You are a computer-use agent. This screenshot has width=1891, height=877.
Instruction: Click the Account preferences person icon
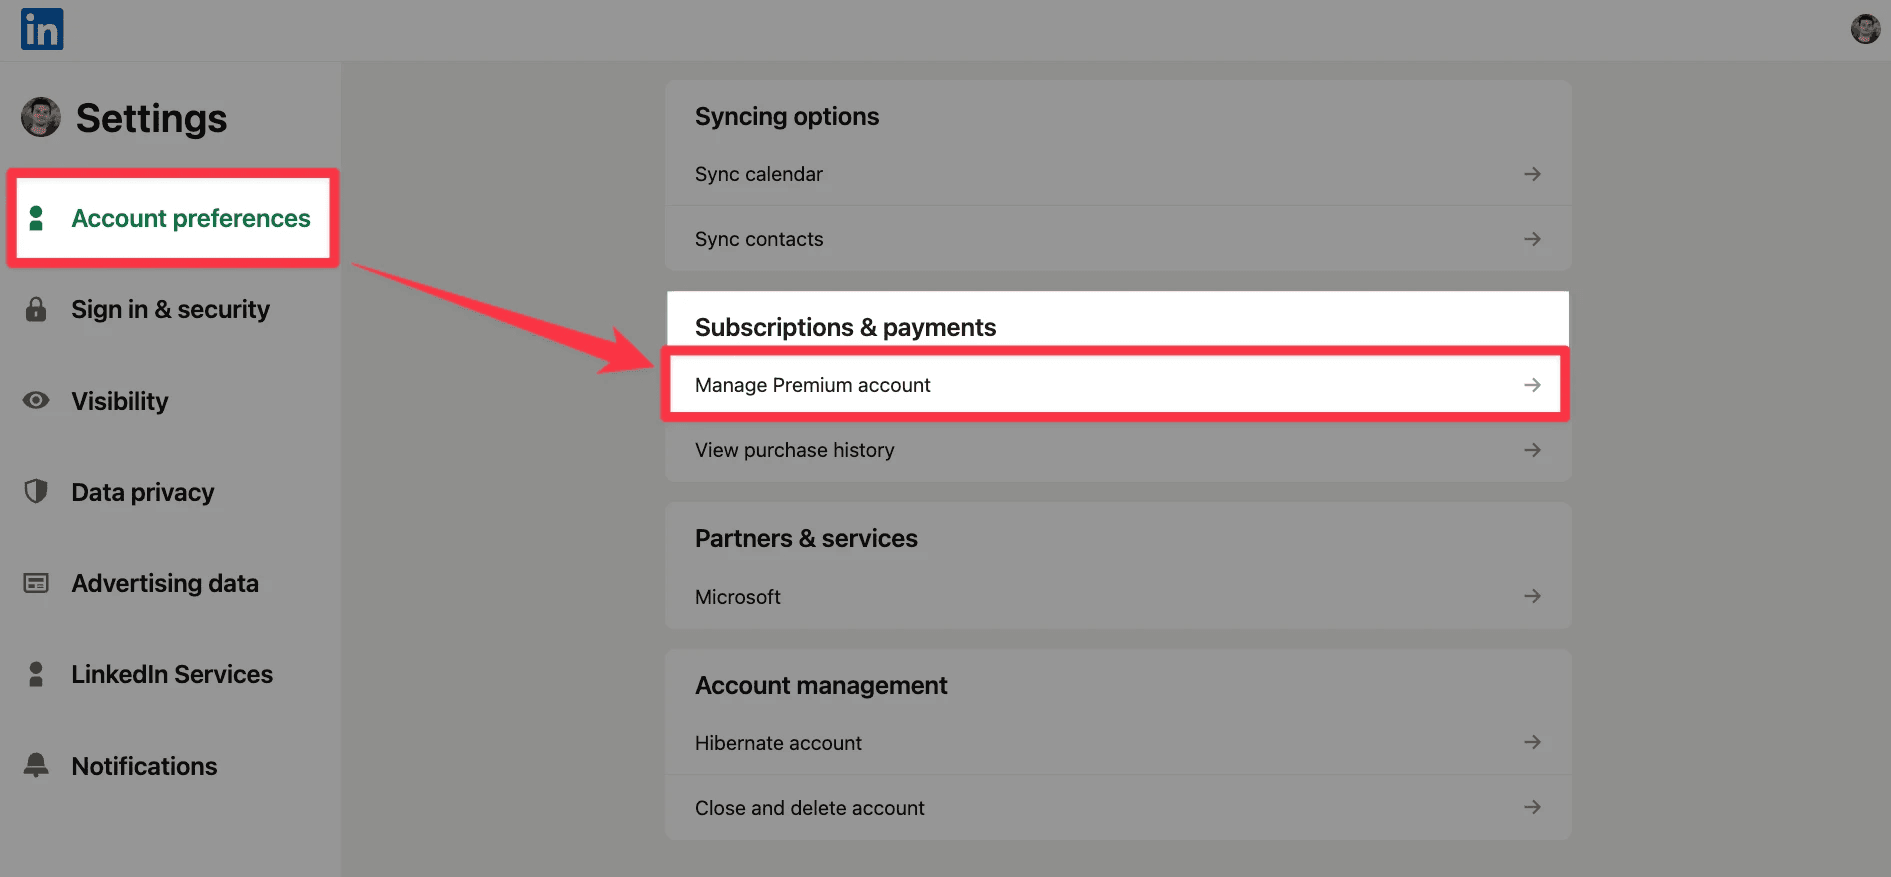click(x=36, y=218)
